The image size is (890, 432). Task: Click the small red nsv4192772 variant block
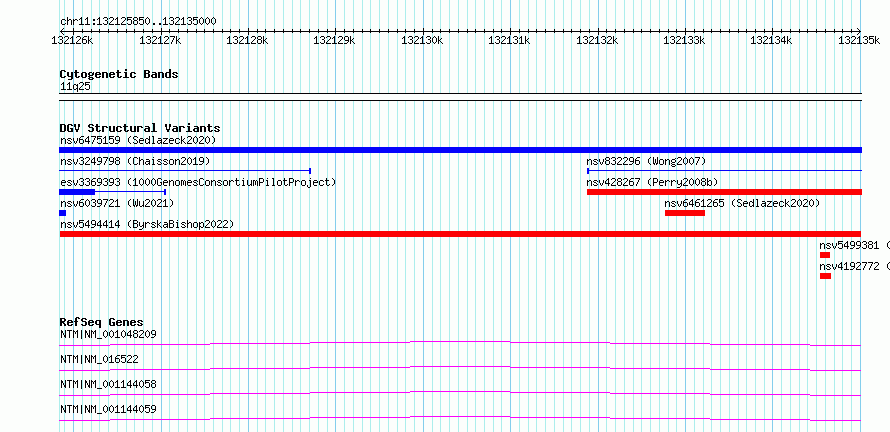(x=825, y=276)
